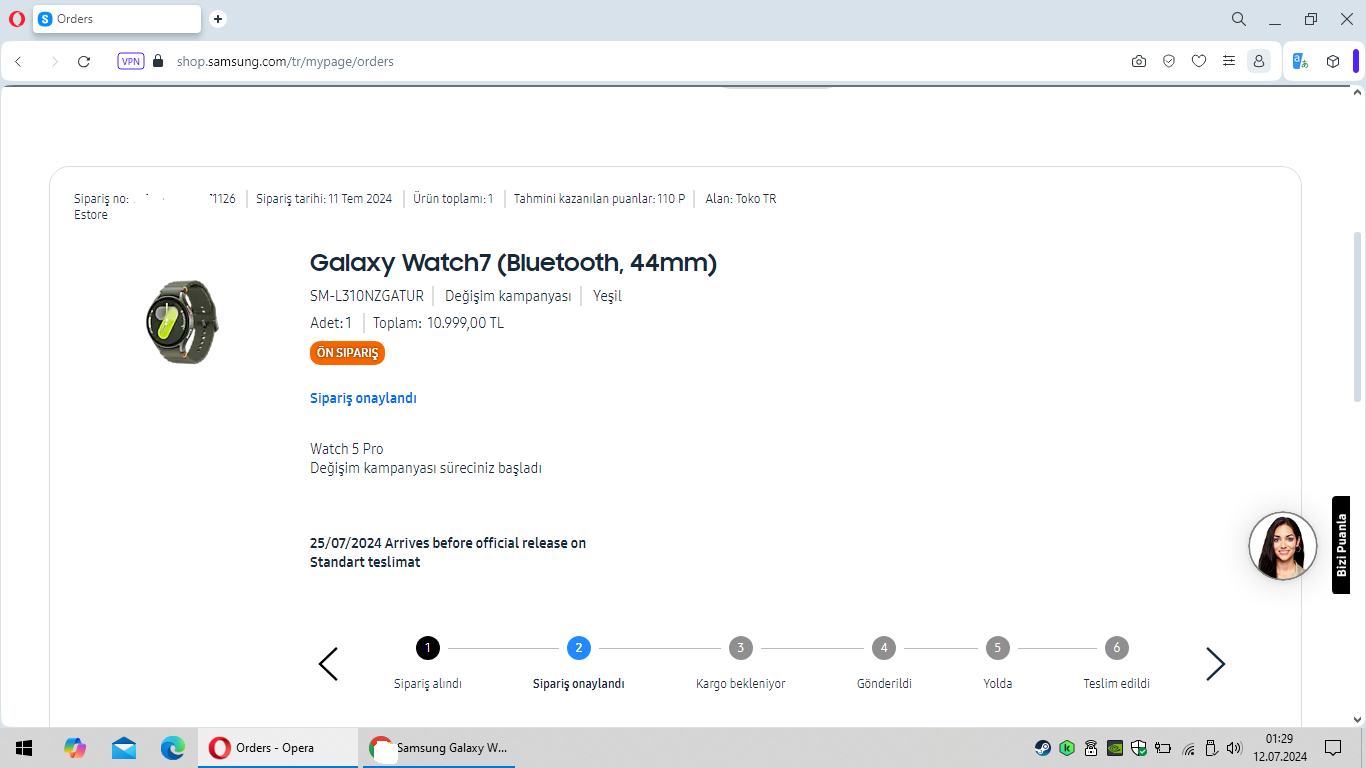This screenshot has width=1366, height=768.
Task: Open the Opera main menu logo
Action: [16, 19]
